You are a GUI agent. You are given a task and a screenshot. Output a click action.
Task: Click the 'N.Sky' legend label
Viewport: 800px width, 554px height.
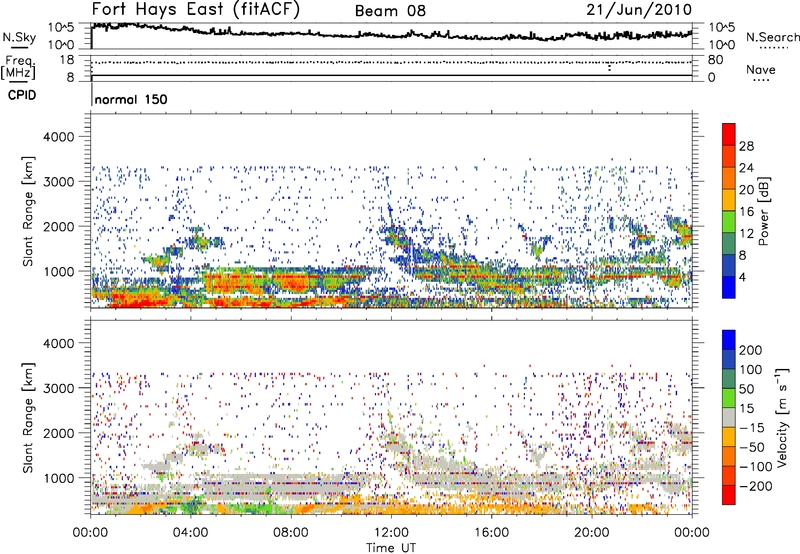pos(19,37)
